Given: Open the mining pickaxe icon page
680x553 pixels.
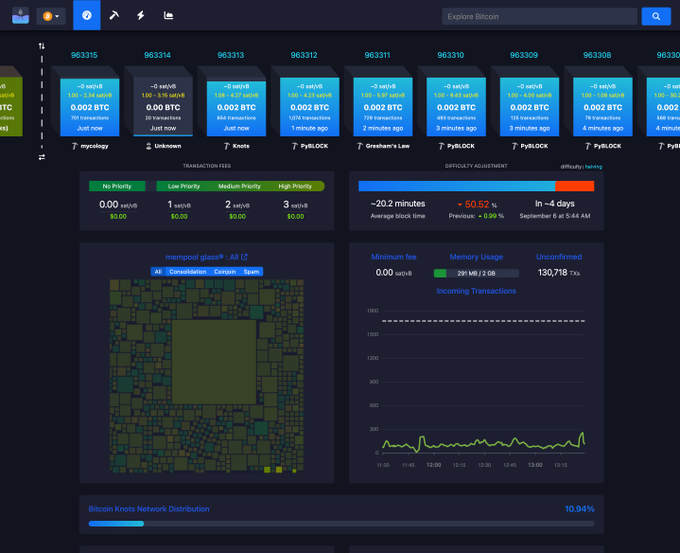Looking at the screenshot, I should tap(114, 16).
